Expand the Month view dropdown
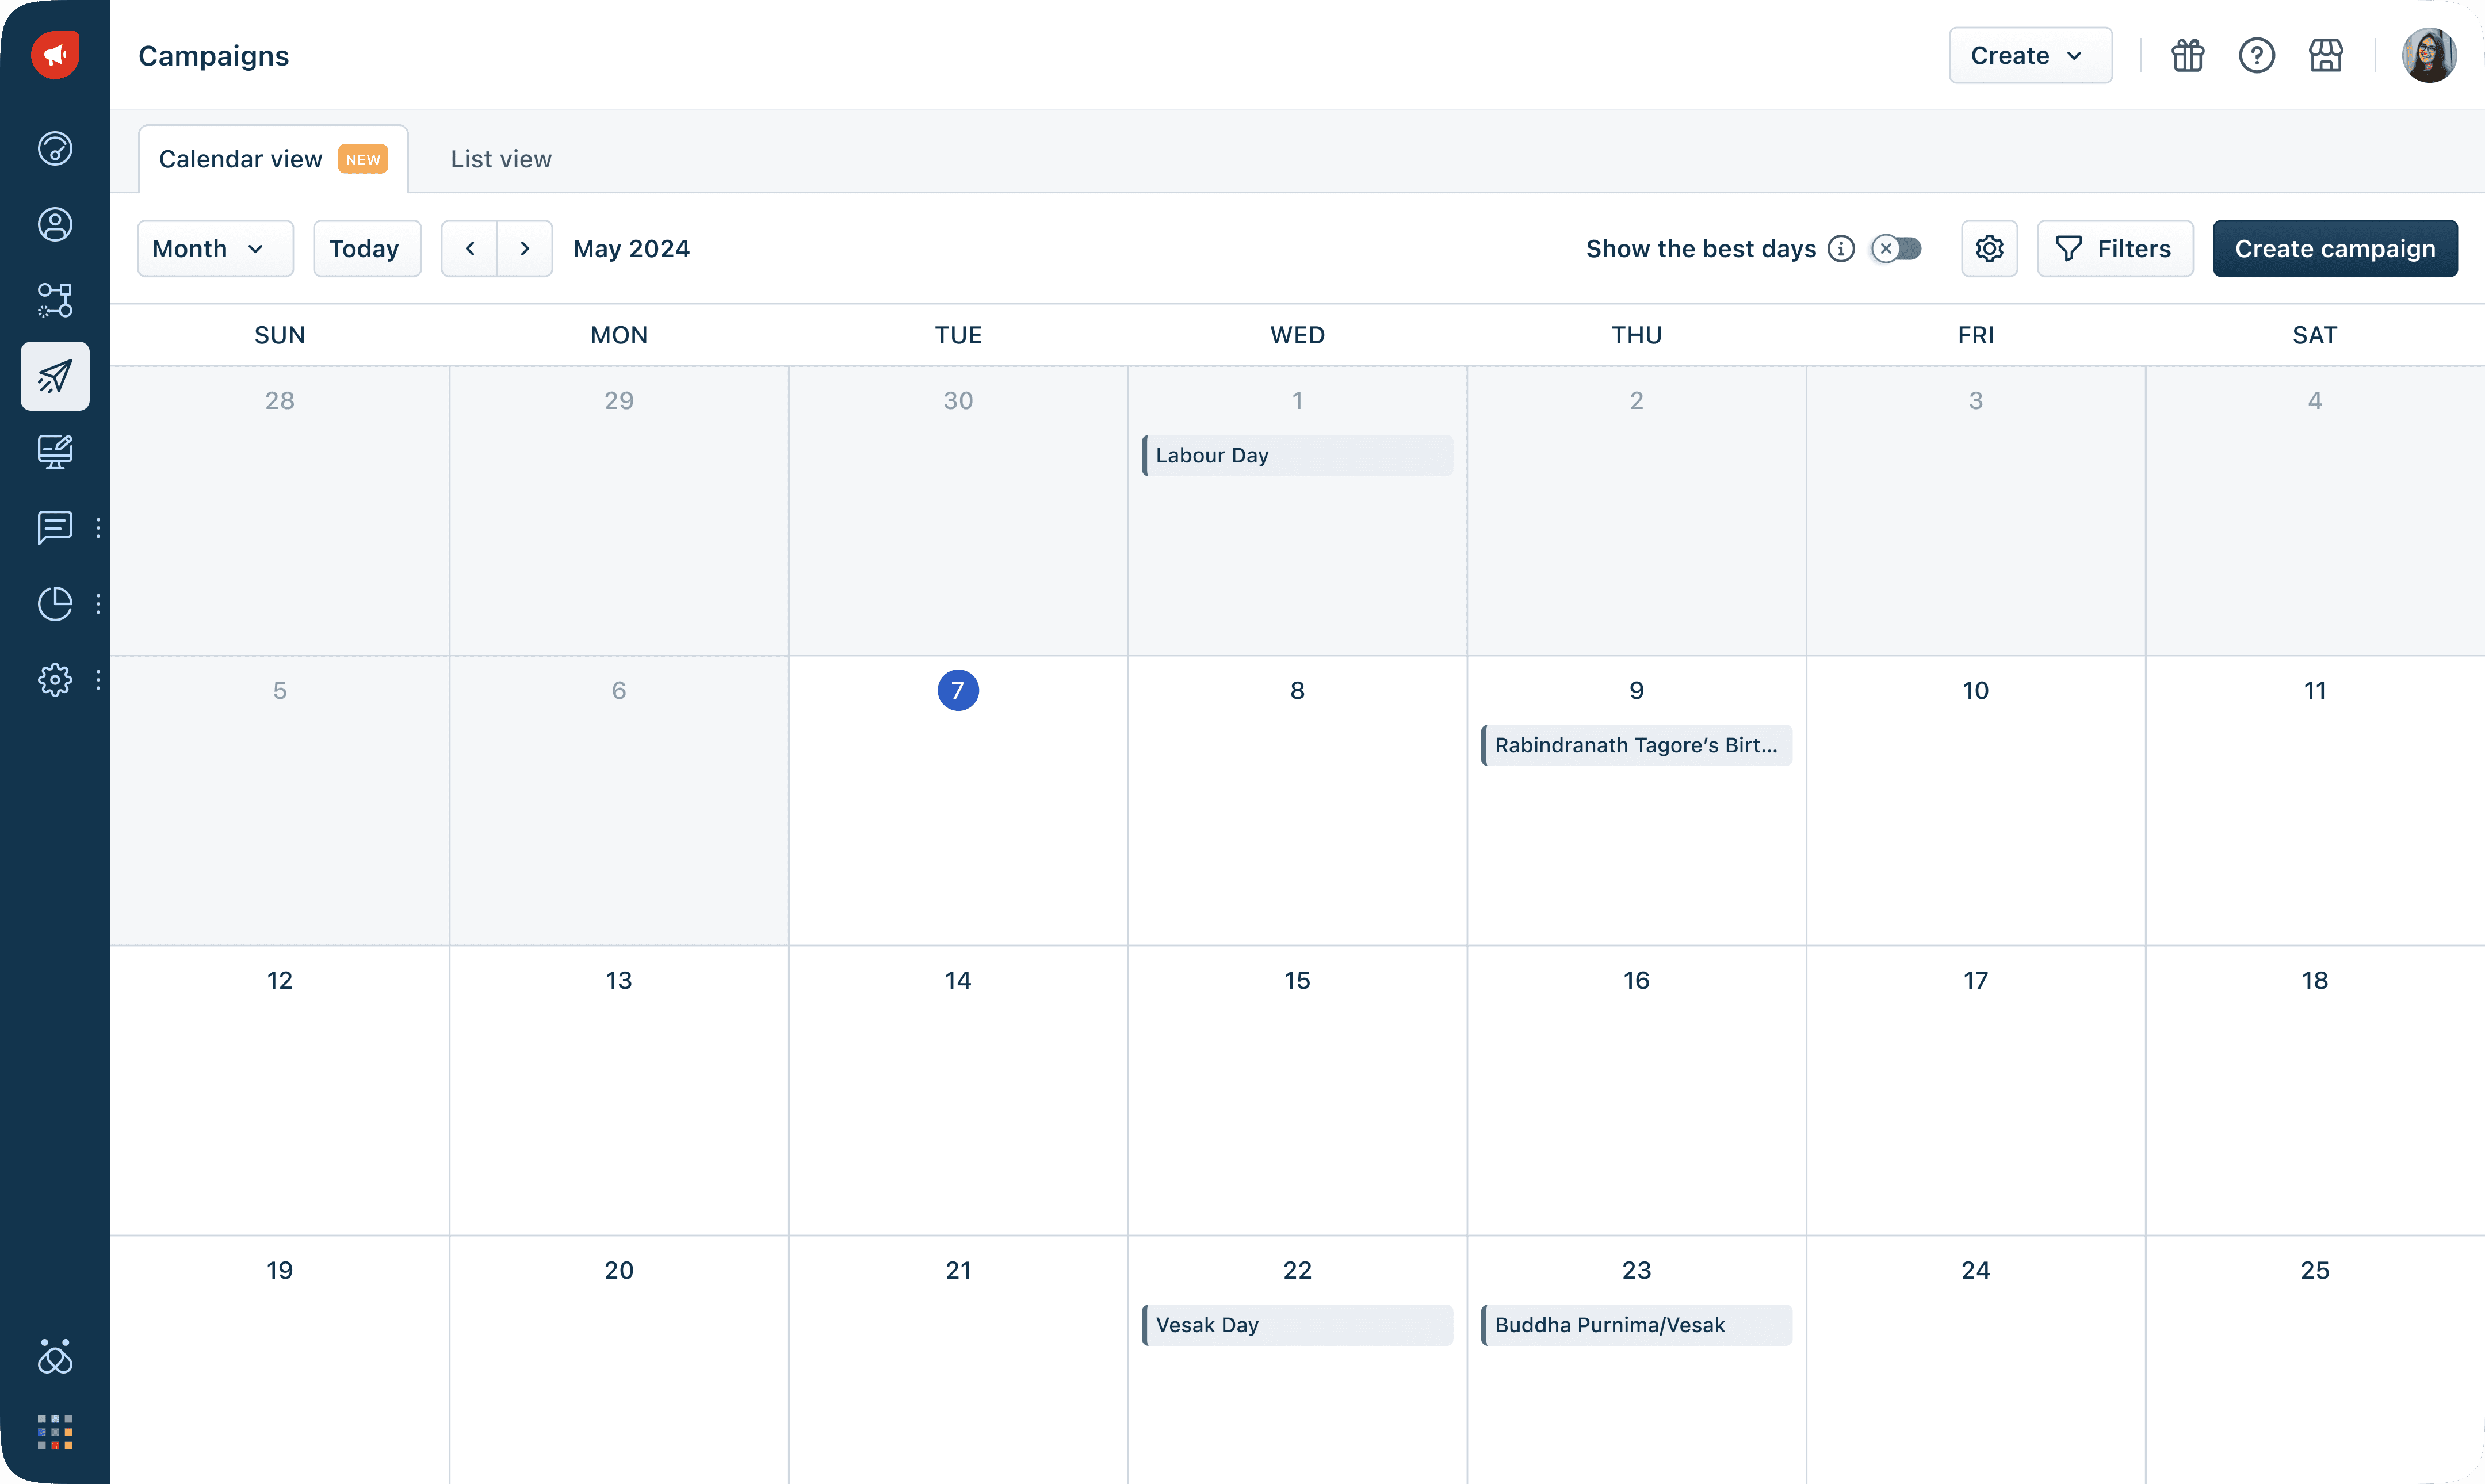Screen dimensions: 2485x1484 214,248
